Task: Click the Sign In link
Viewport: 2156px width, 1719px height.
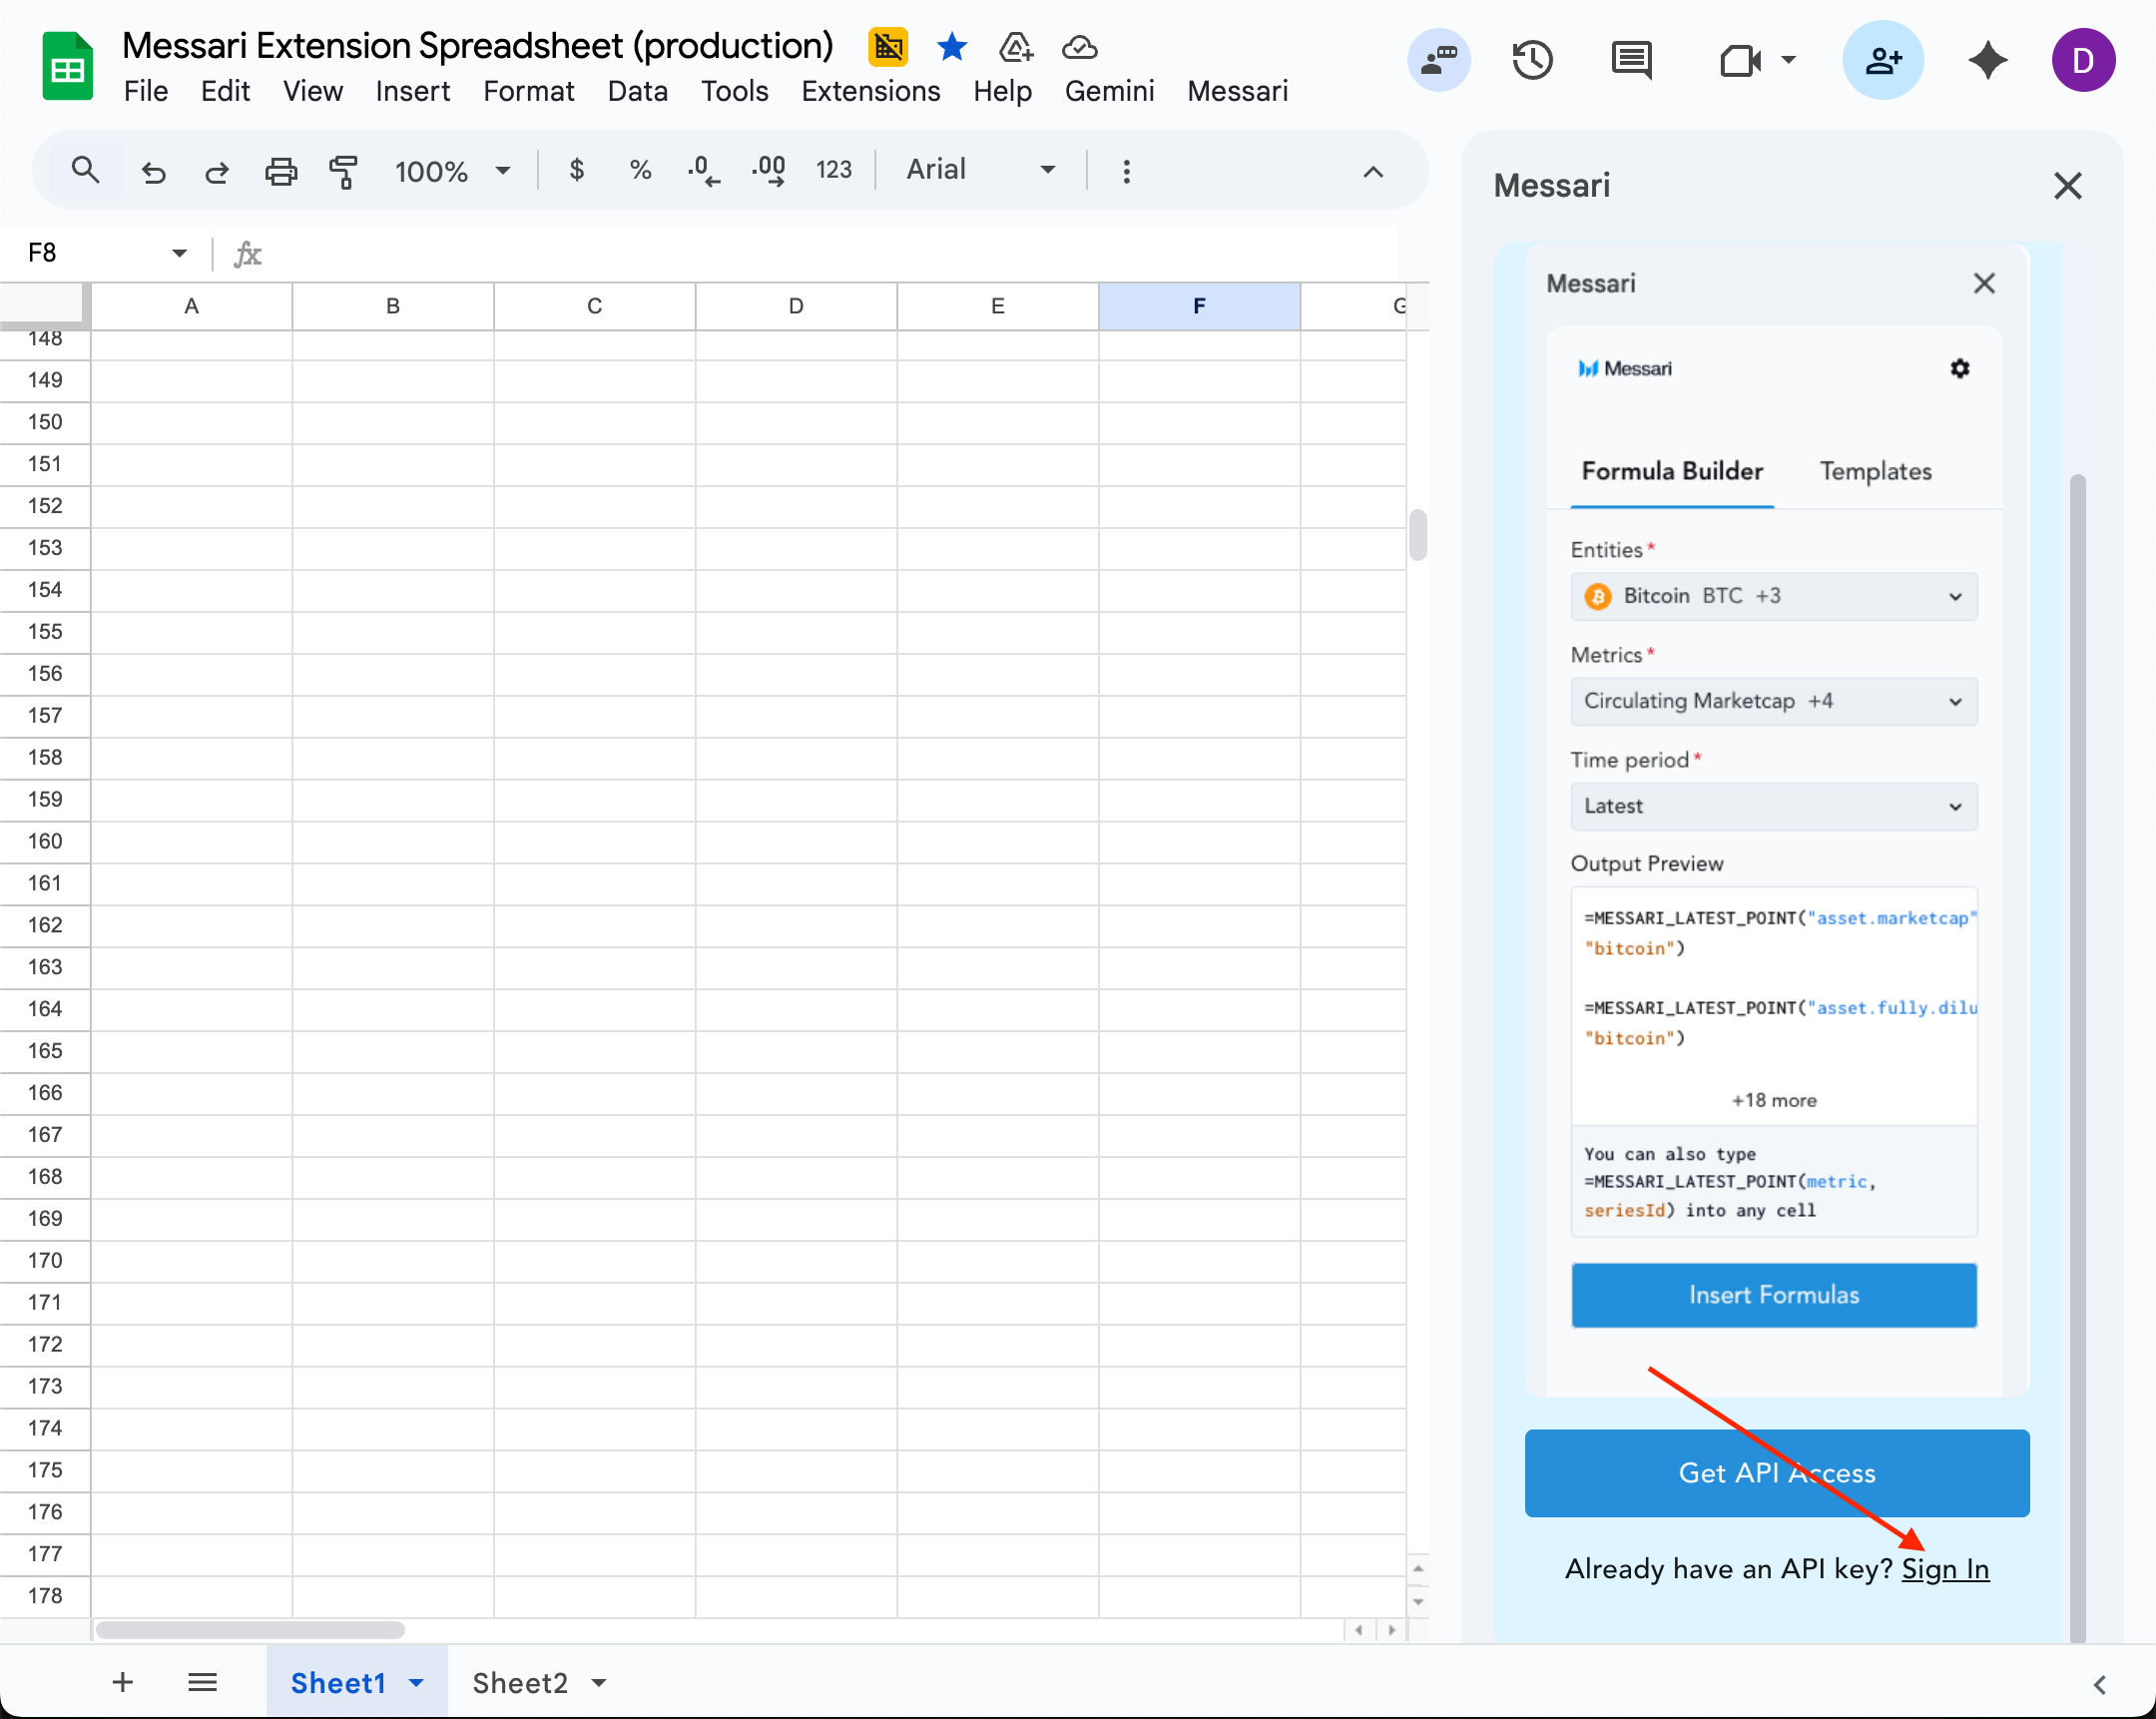Action: [x=1944, y=1569]
